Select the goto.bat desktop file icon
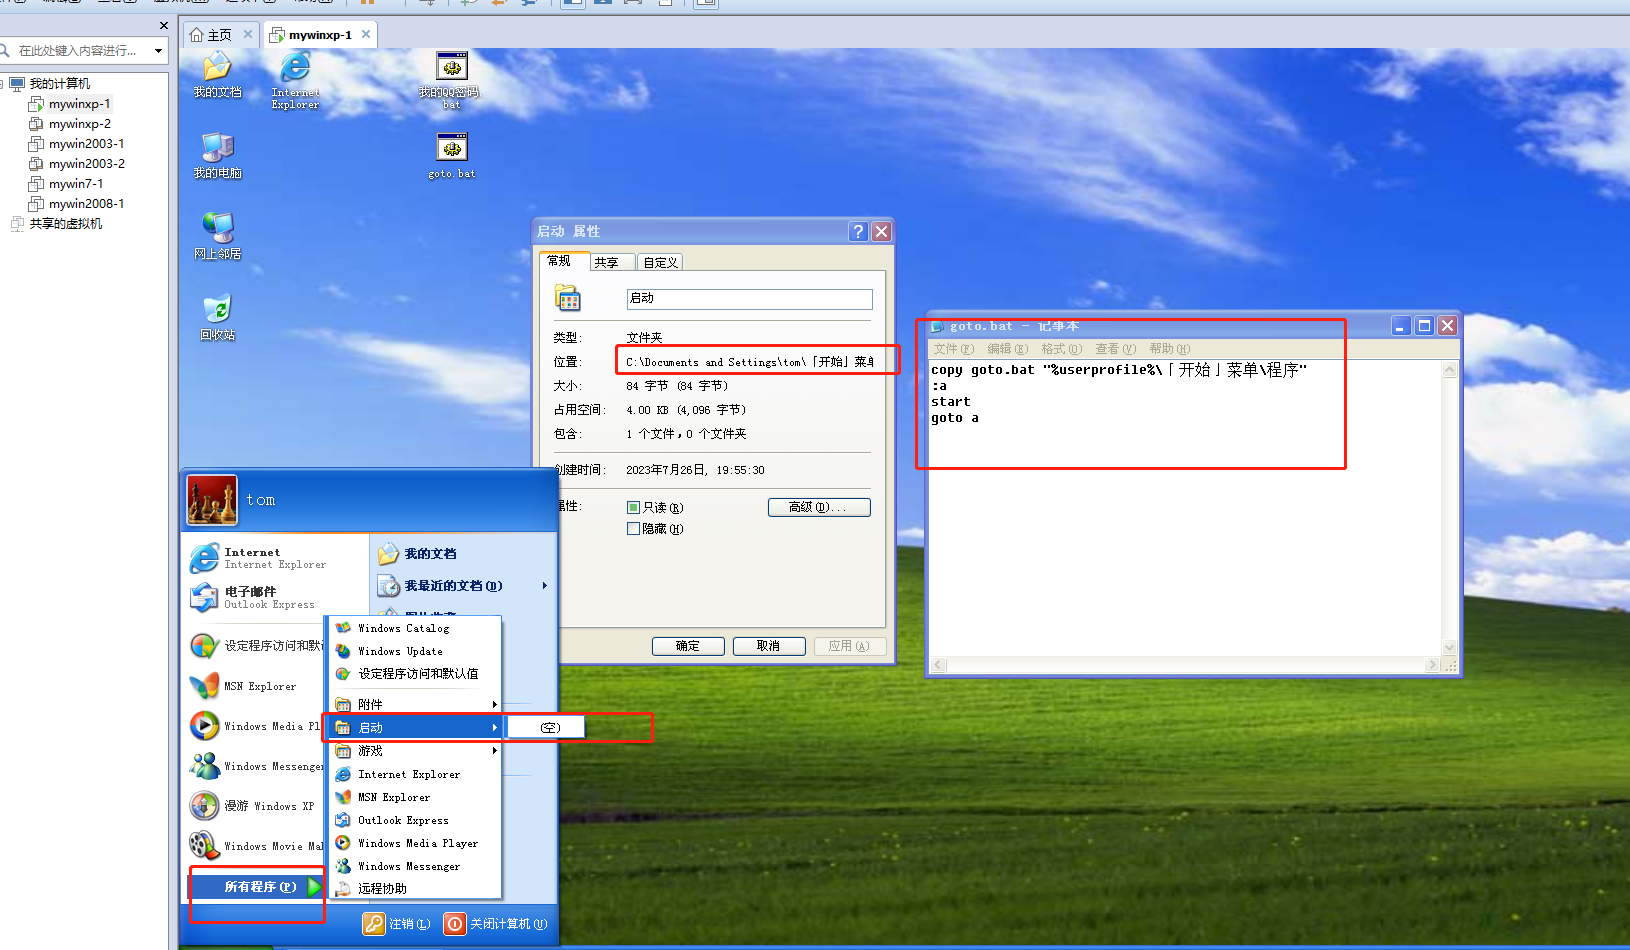1630x950 pixels. pyautogui.click(x=452, y=156)
